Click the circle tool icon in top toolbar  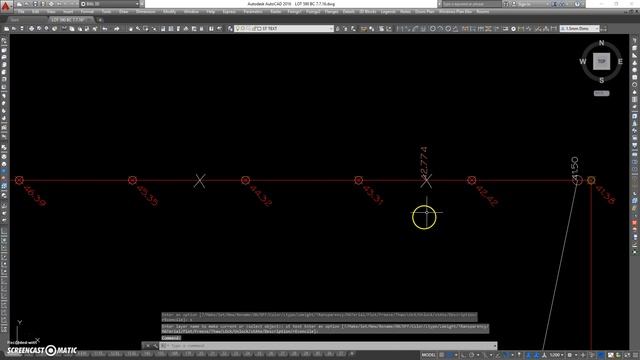[433, 29]
